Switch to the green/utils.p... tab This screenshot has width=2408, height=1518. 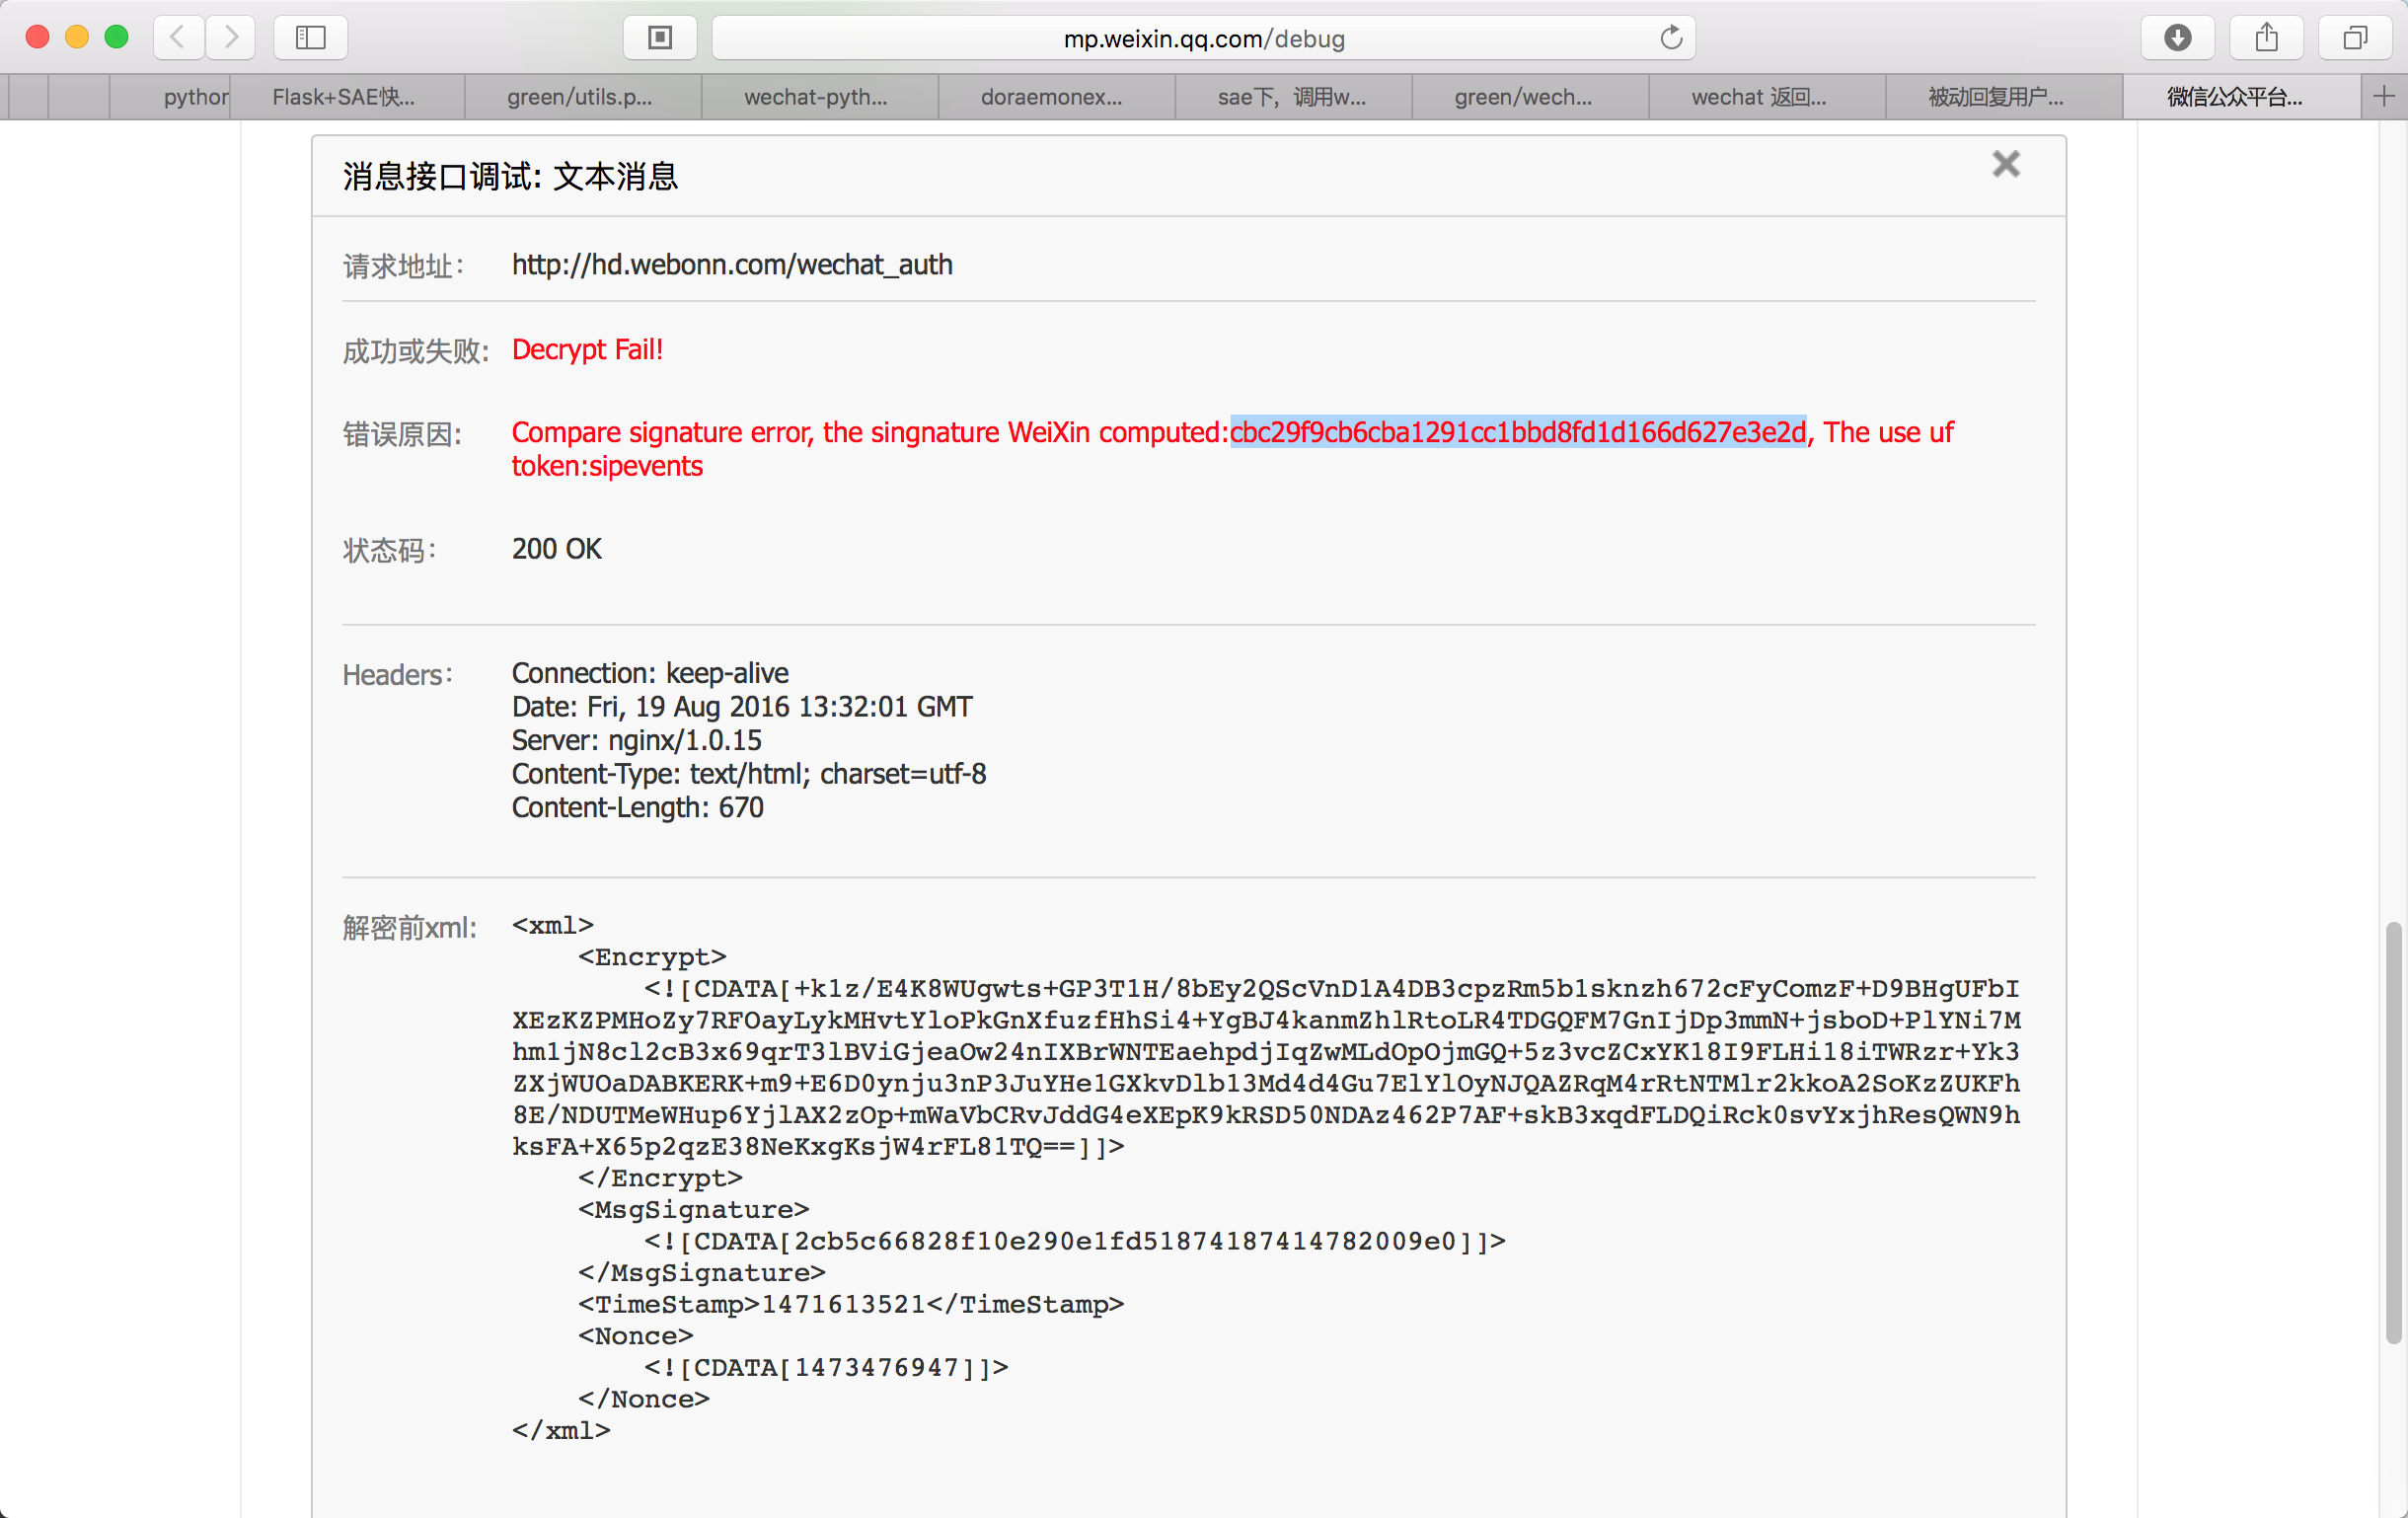coord(580,97)
